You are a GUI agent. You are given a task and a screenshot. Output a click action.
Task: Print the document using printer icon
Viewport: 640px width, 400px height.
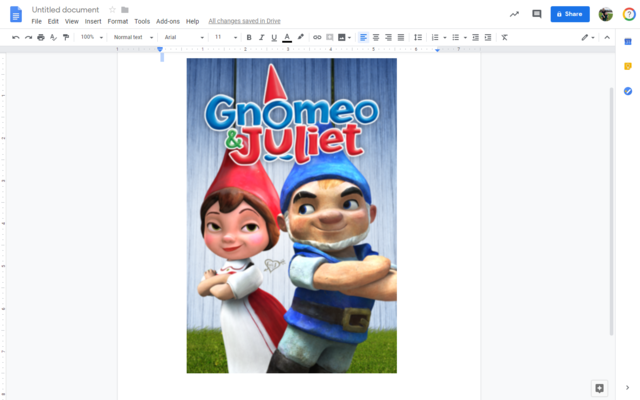(41, 37)
